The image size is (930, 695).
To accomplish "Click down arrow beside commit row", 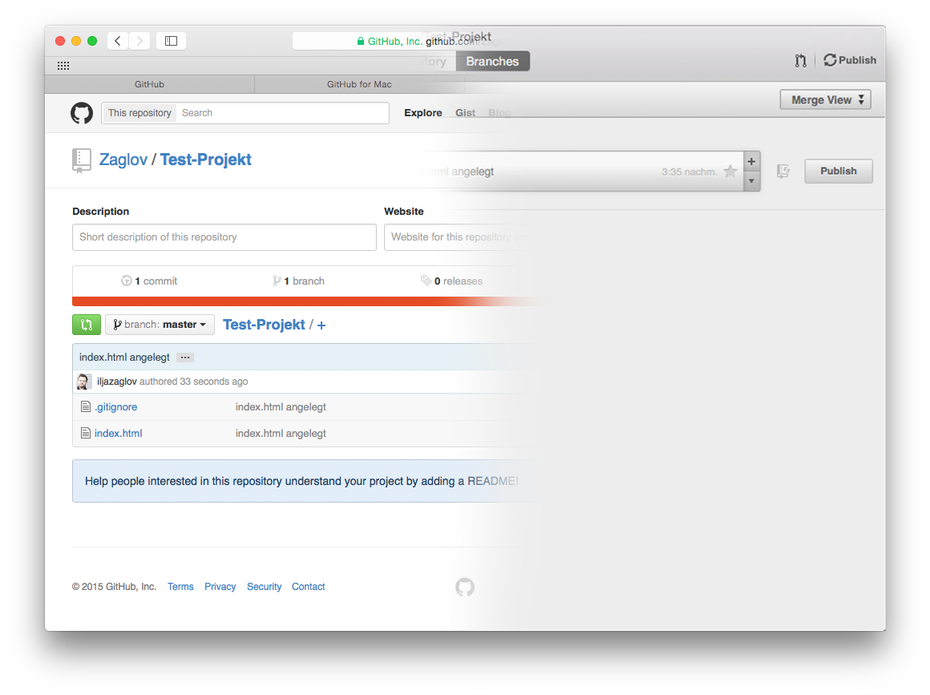I will pos(751,181).
